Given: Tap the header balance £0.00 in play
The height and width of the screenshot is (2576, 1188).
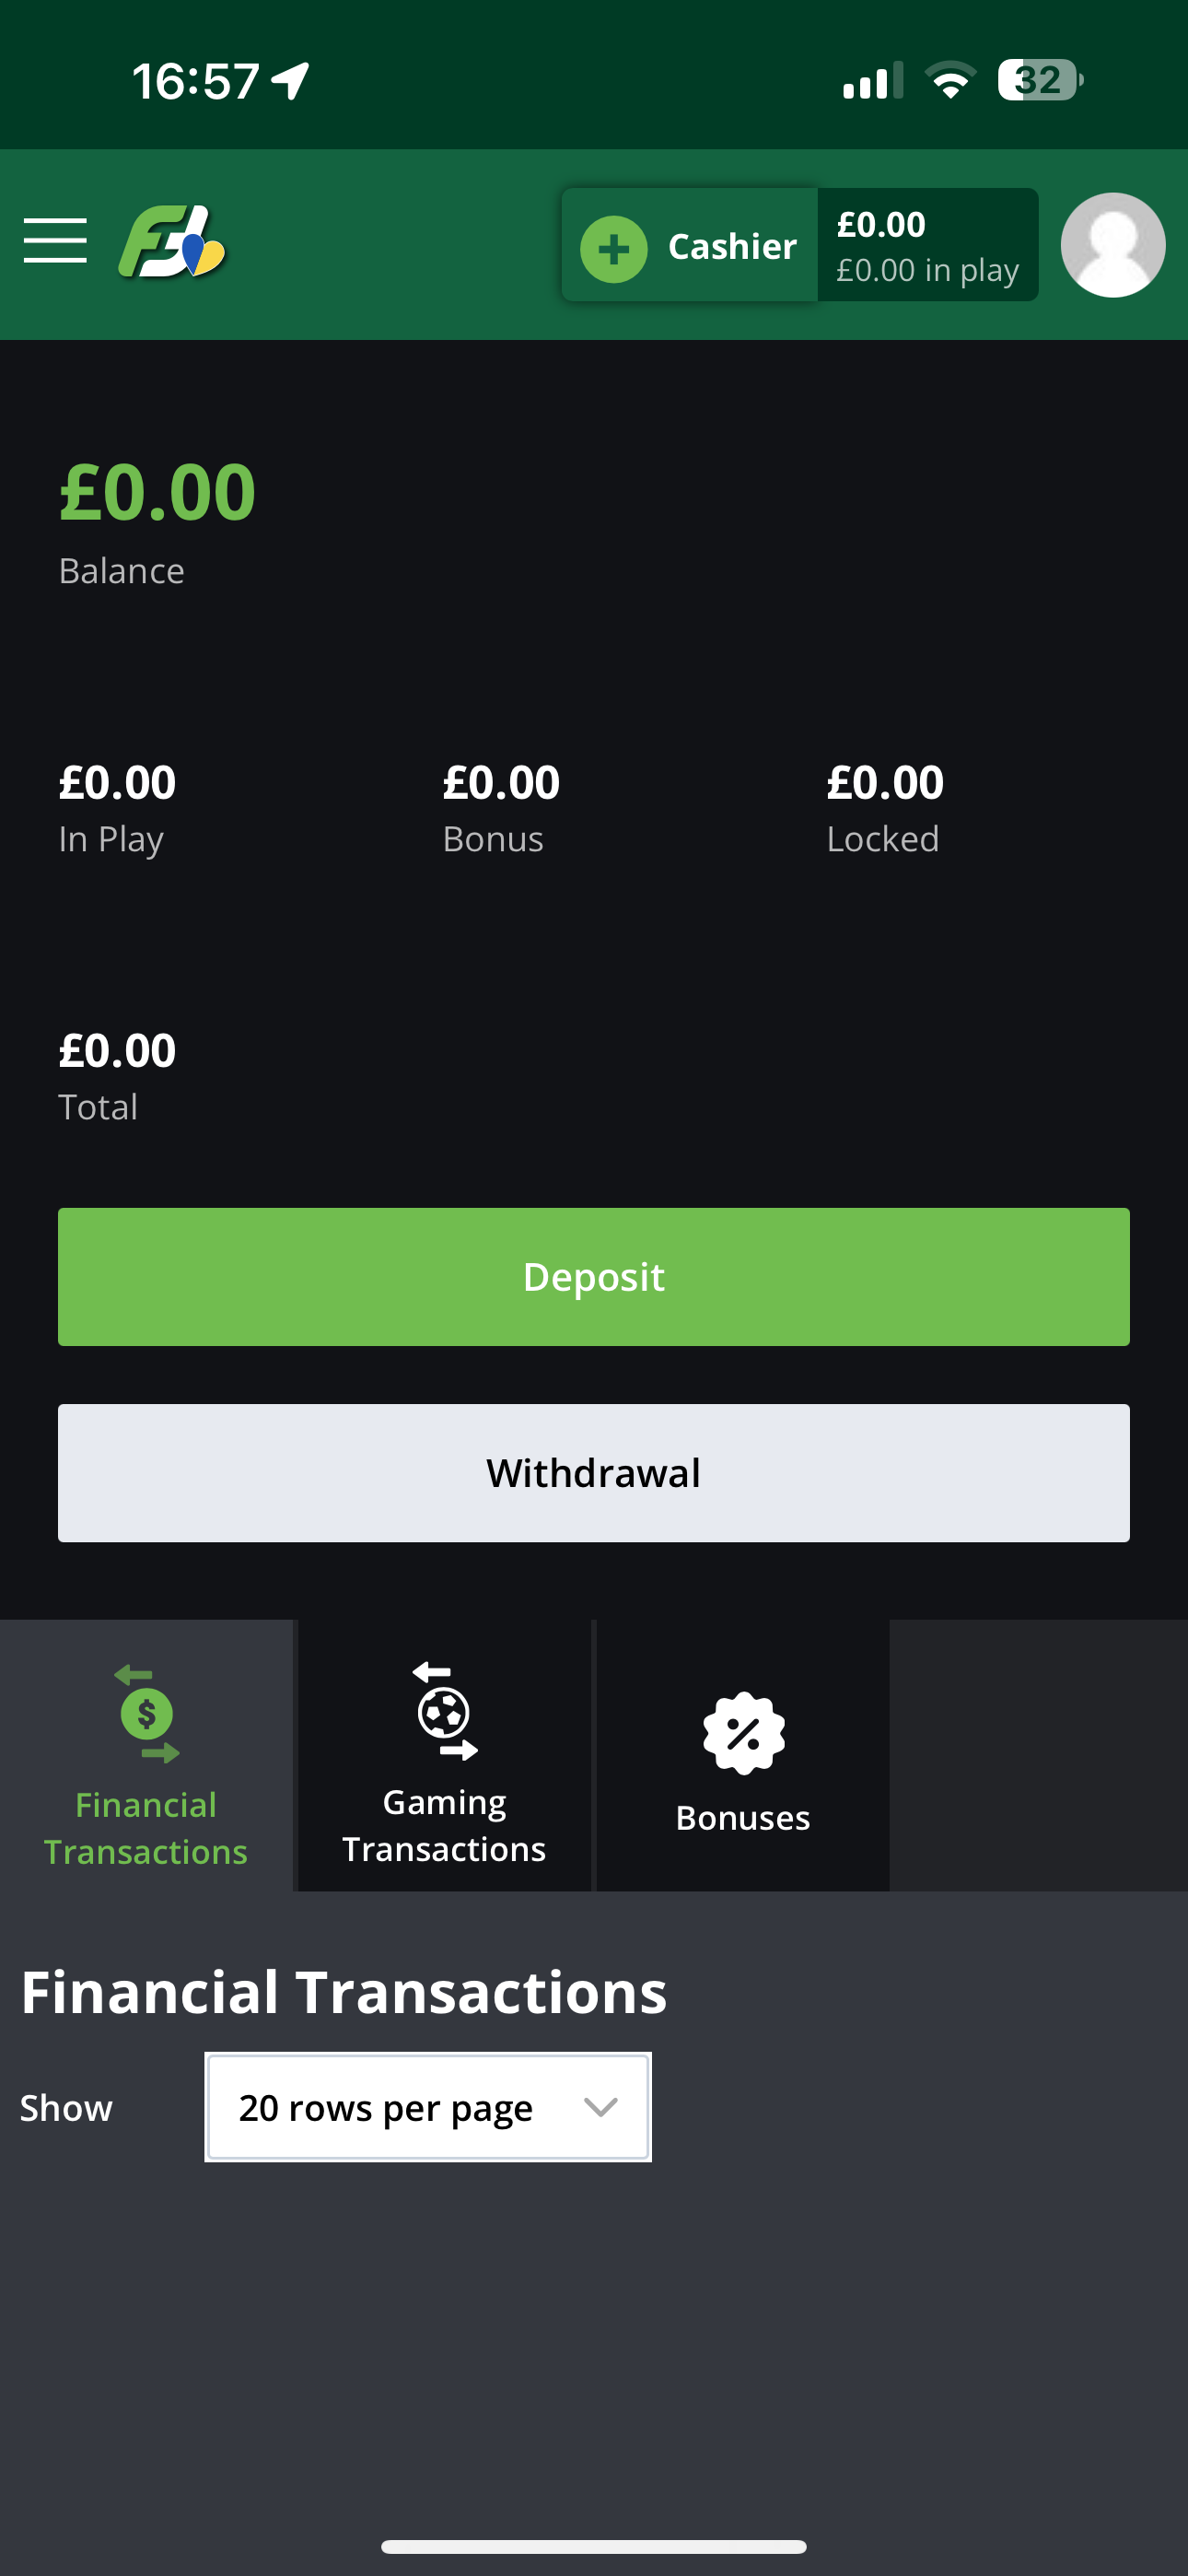Looking at the screenshot, I should click(x=927, y=246).
